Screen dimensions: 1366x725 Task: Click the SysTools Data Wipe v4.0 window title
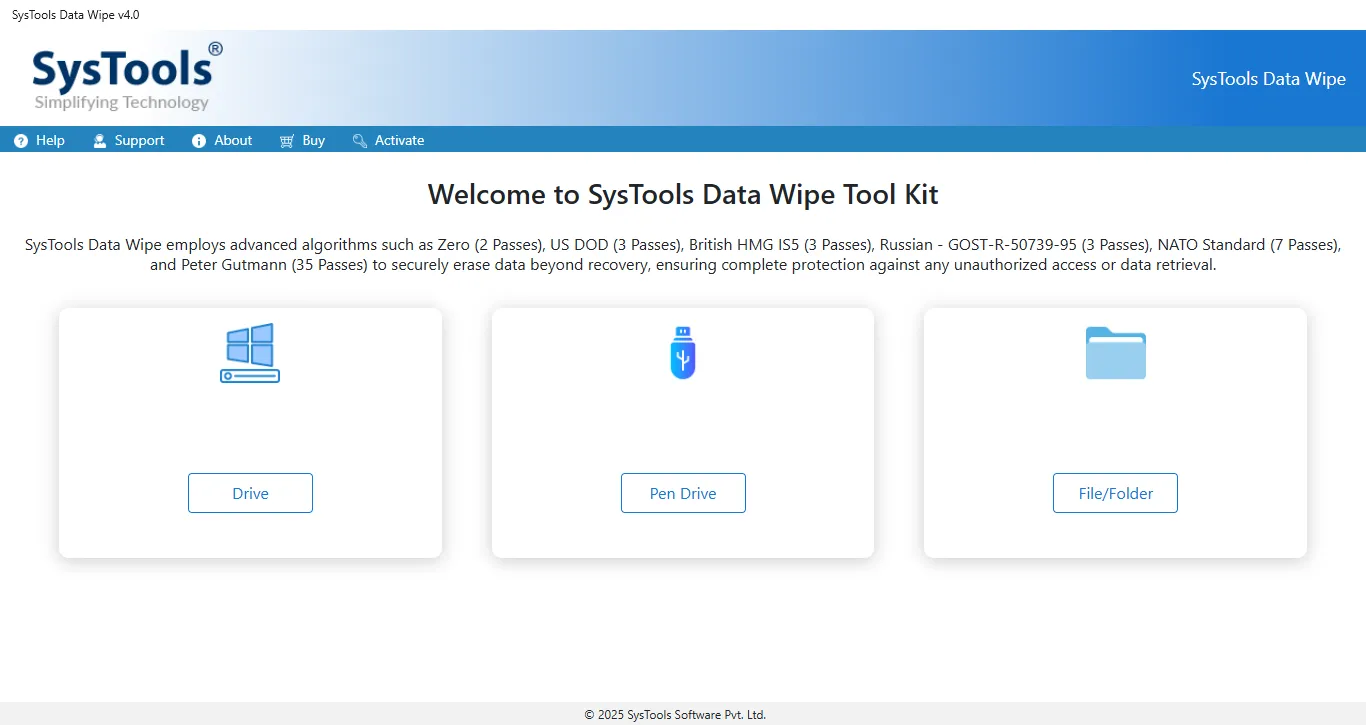pyautogui.click(x=76, y=15)
